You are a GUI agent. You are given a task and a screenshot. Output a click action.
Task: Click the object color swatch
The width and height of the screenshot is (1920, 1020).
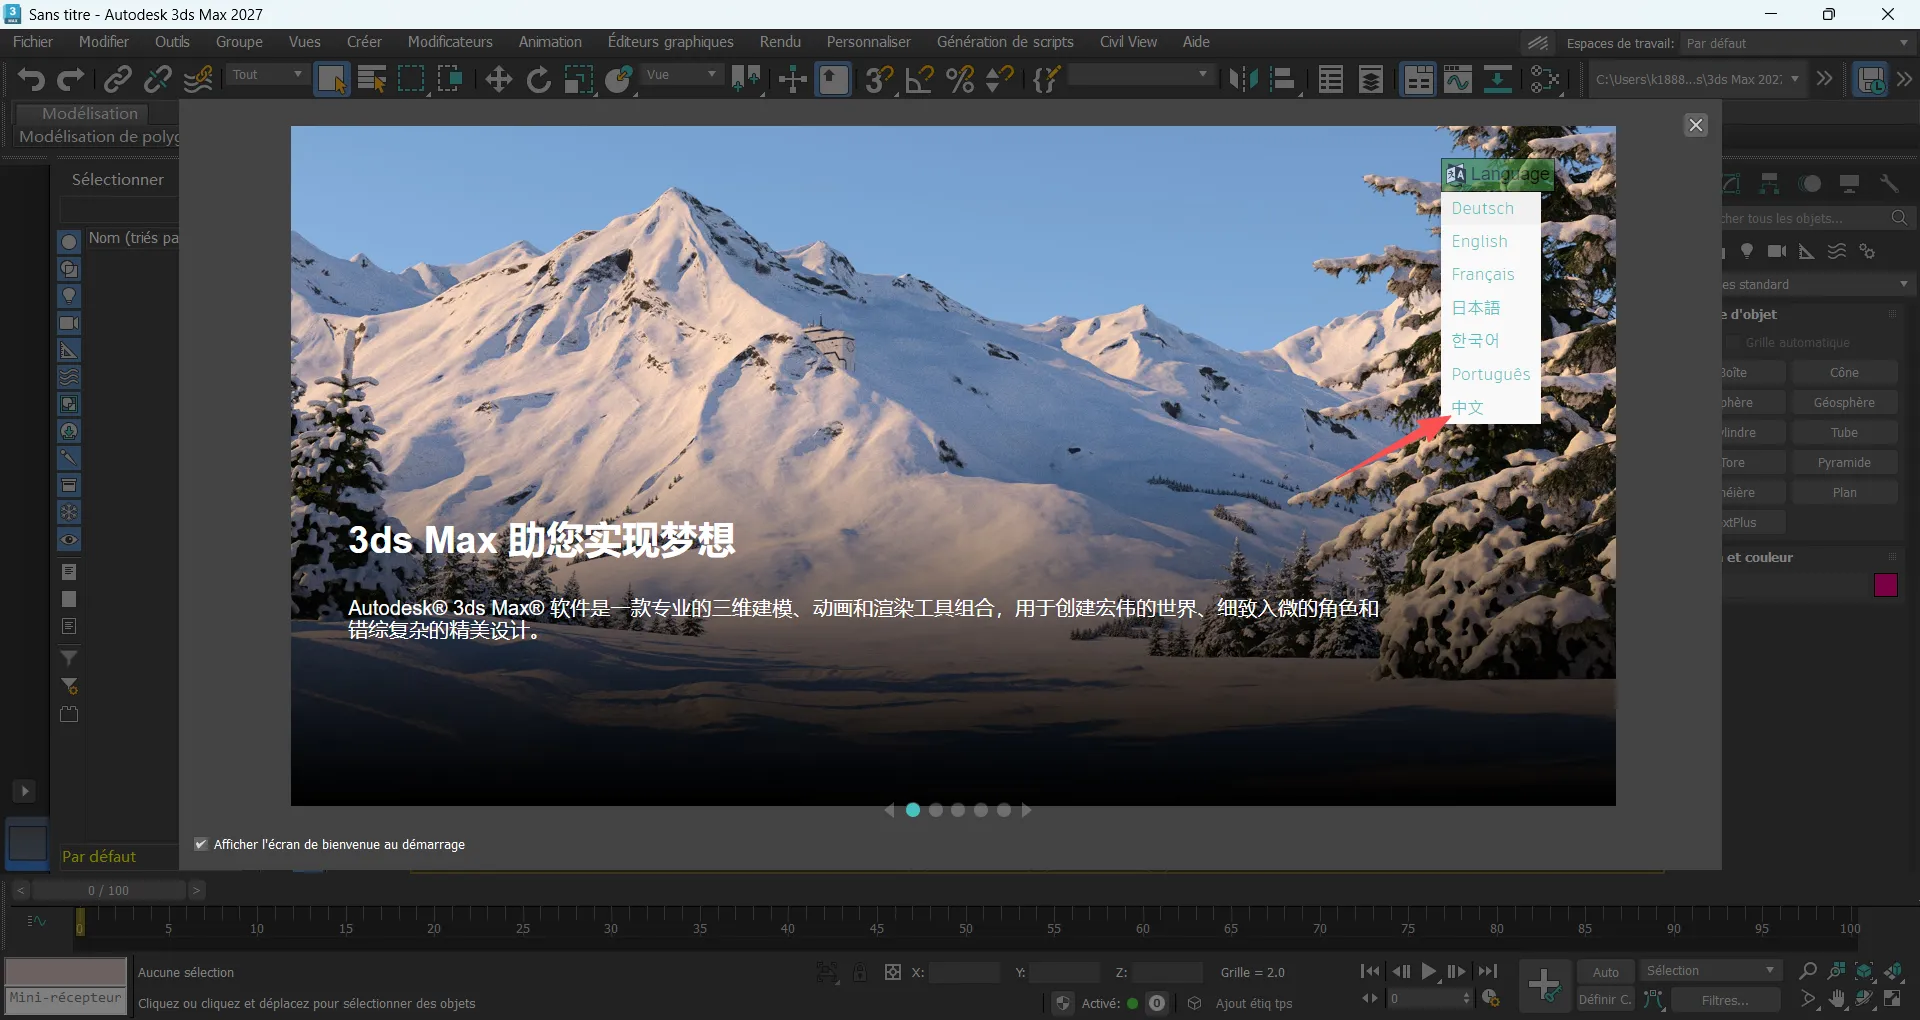coord(1886,585)
